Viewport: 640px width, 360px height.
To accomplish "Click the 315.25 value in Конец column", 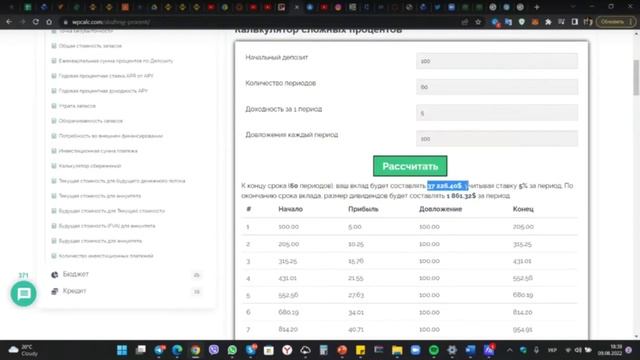I will tap(522, 244).
